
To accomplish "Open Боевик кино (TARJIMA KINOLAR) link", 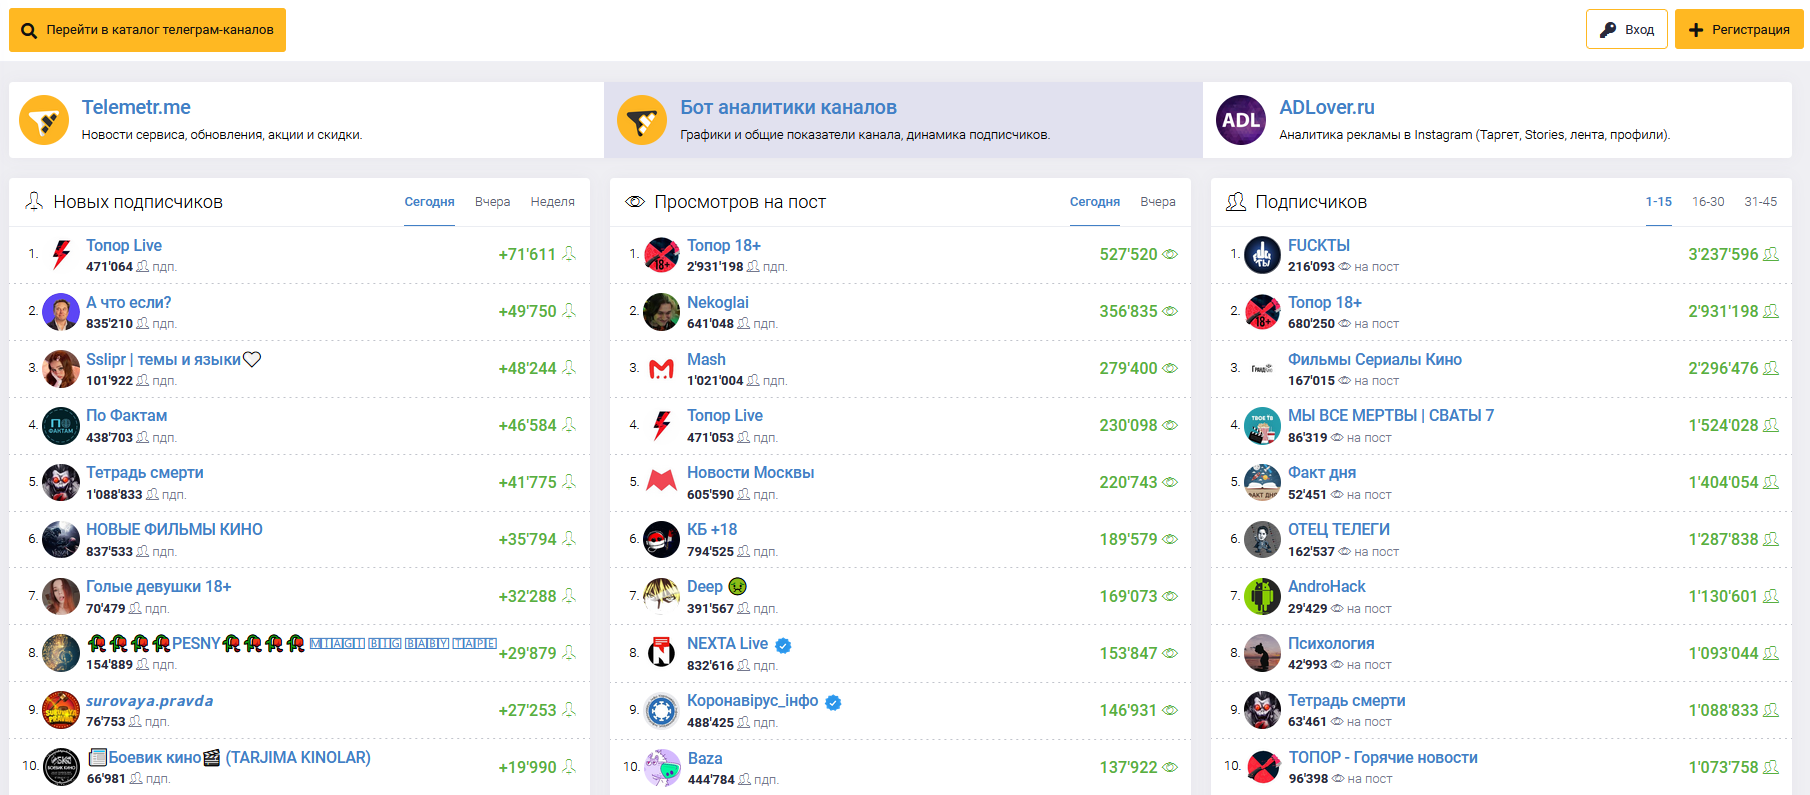I will pyautogui.click(x=229, y=757).
